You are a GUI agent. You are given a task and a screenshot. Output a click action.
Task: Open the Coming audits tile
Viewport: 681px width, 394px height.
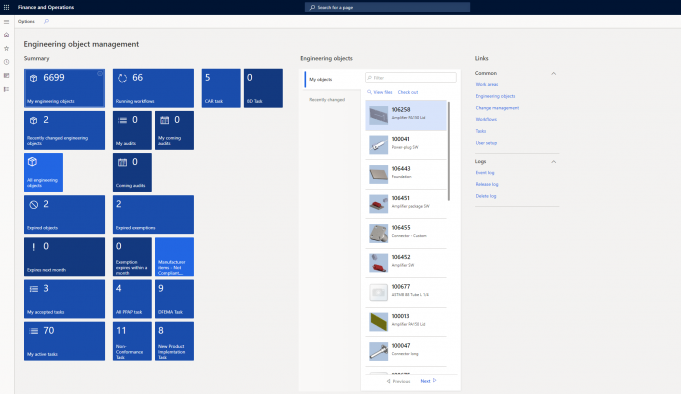click(x=132, y=172)
